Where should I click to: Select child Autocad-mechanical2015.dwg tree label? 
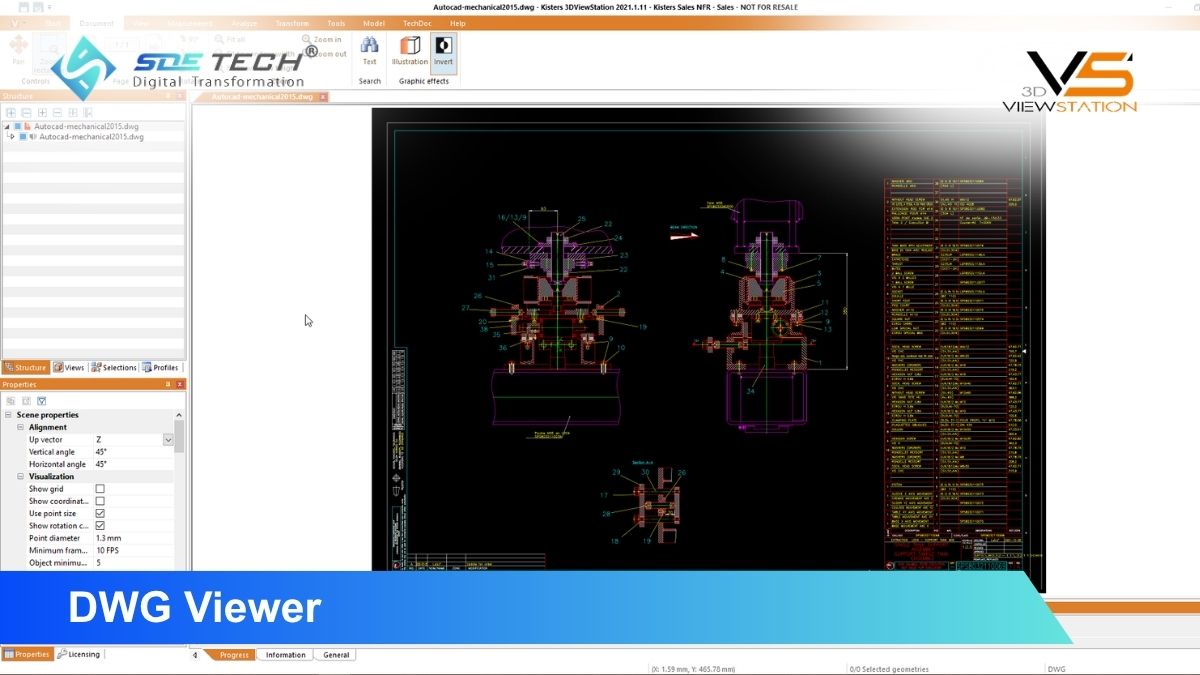[91, 137]
